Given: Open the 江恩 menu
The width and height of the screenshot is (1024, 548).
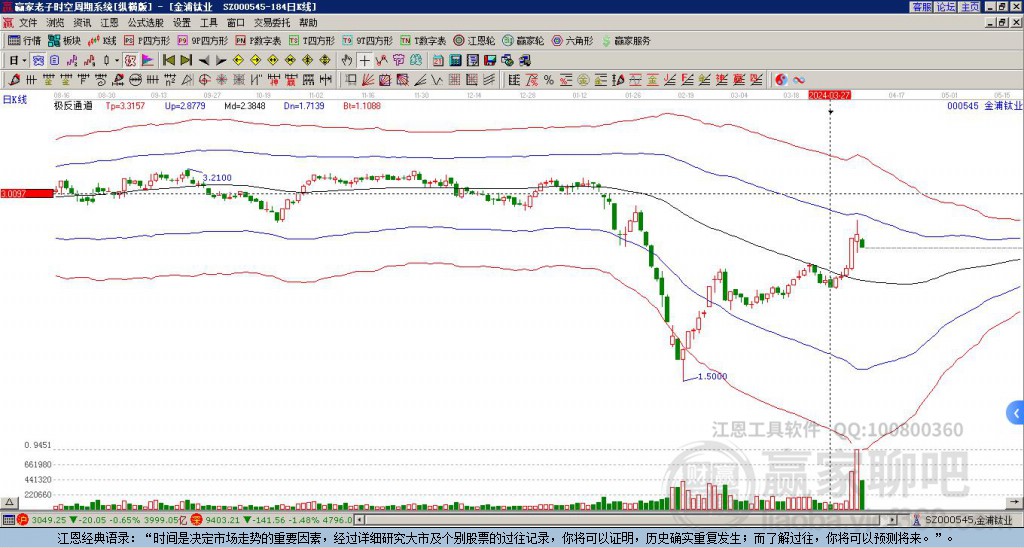Looking at the screenshot, I should [109, 23].
